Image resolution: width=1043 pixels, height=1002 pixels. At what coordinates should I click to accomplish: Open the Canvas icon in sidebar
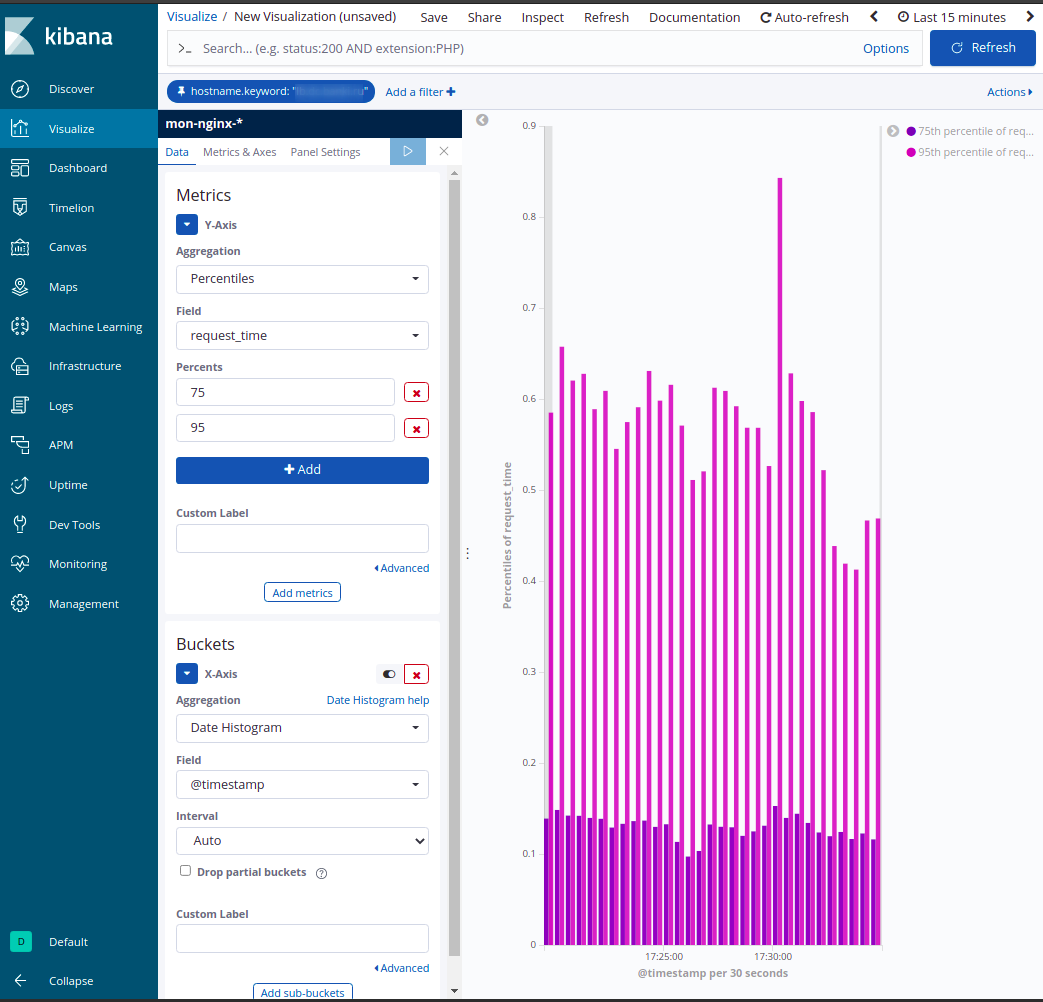click(x=20, y=247)
